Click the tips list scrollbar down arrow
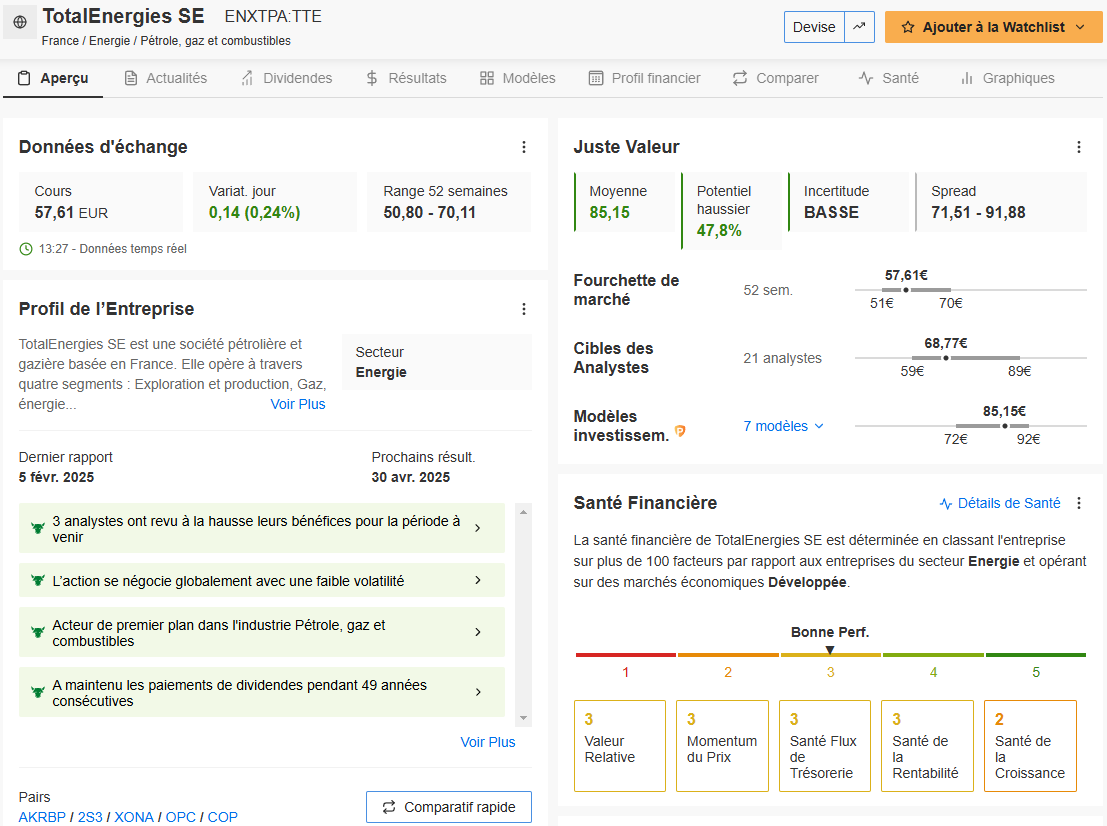1107x826 pixels. coord(524,718)
